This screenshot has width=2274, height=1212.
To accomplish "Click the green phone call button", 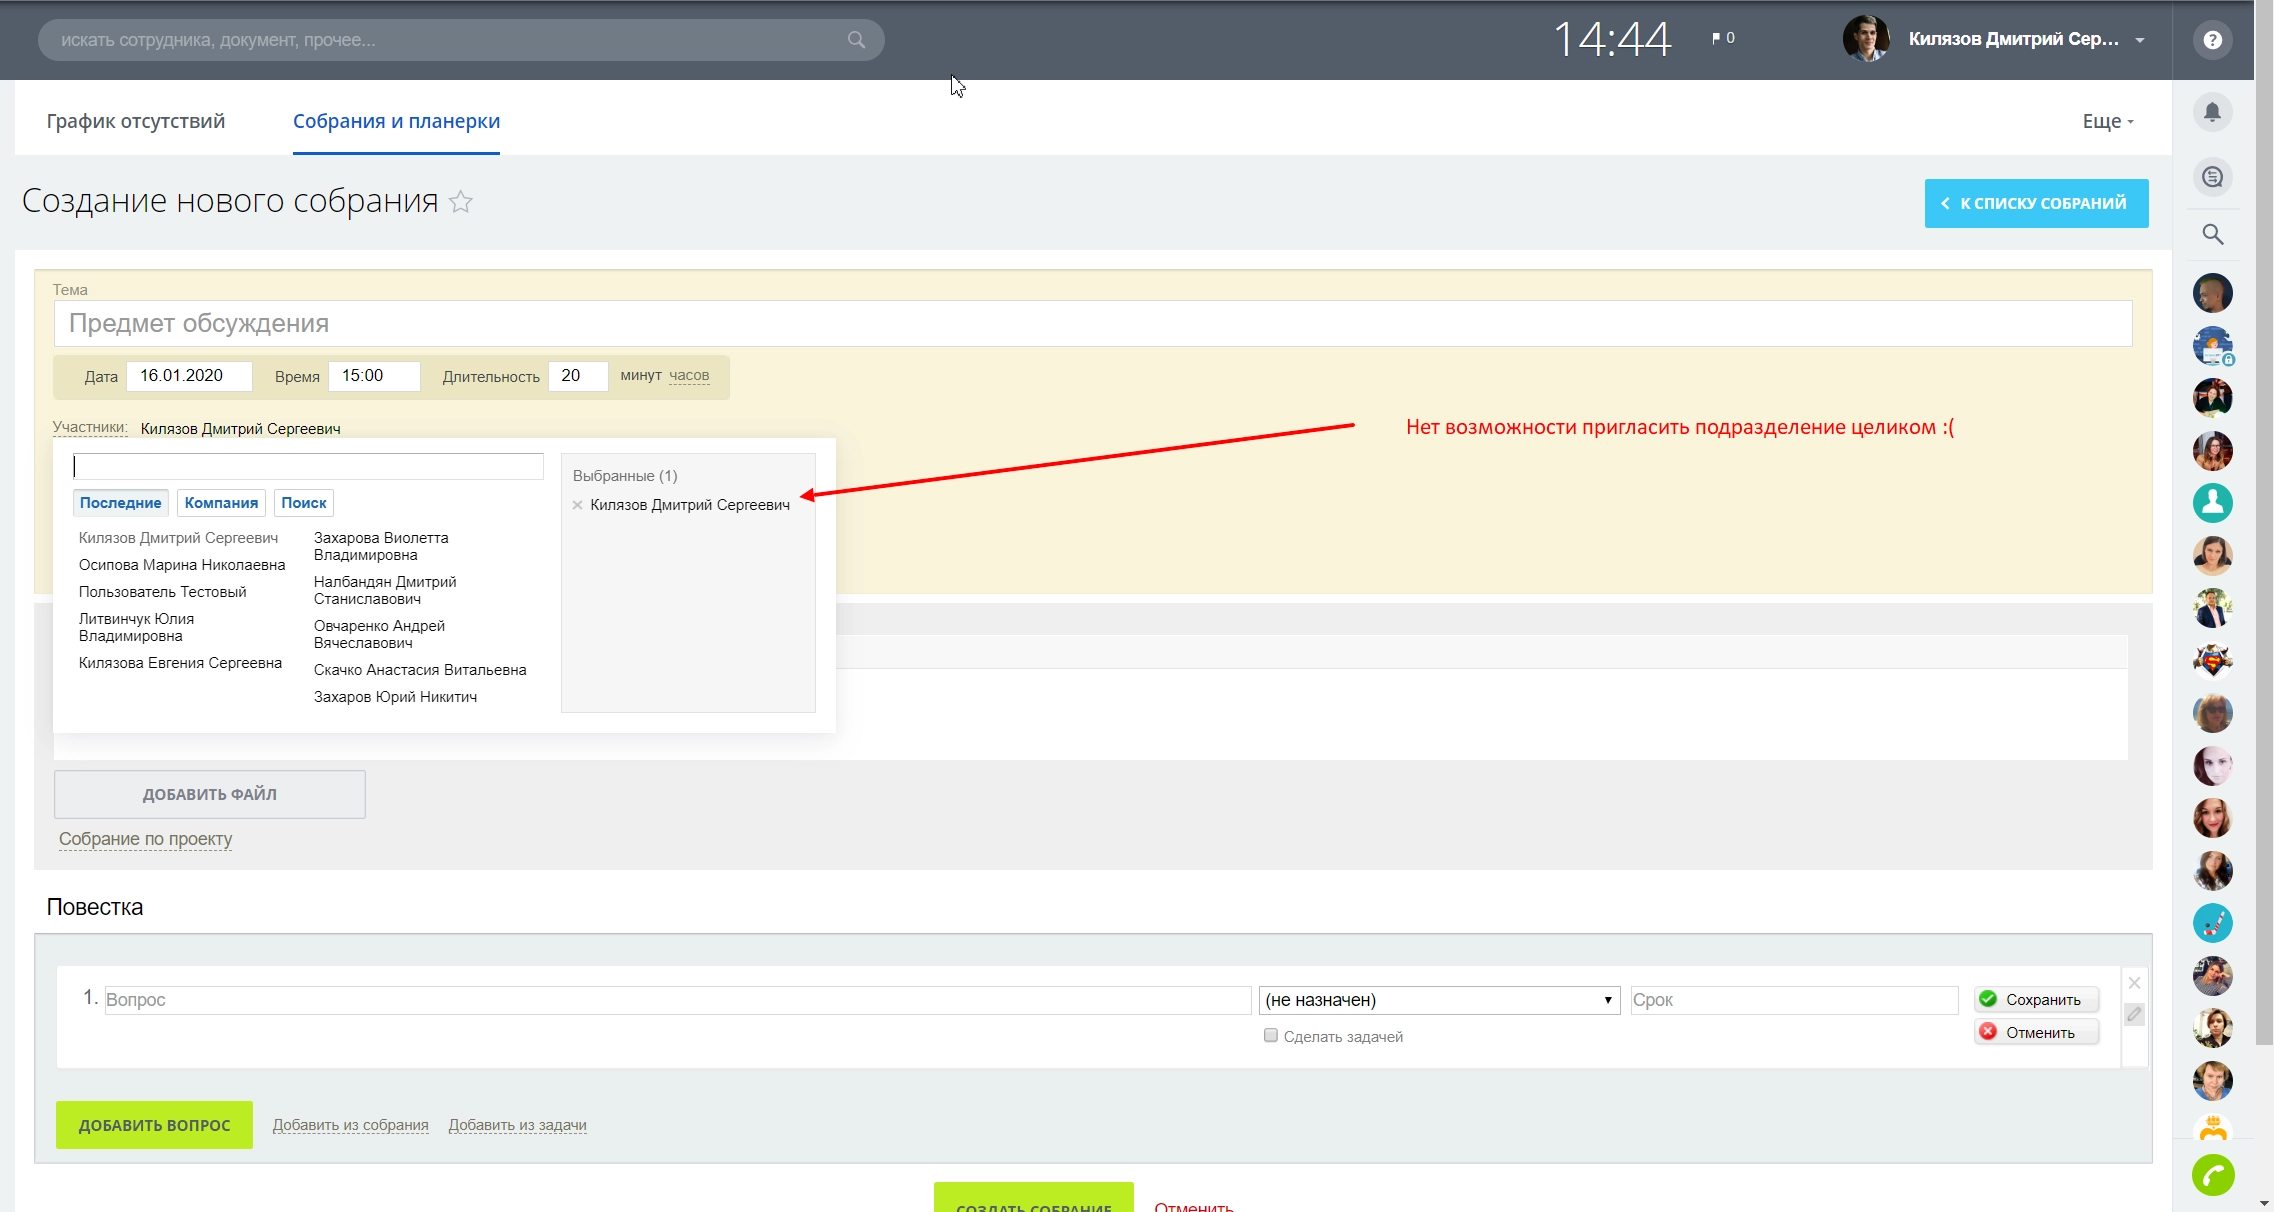I will pos(2212,1175).
